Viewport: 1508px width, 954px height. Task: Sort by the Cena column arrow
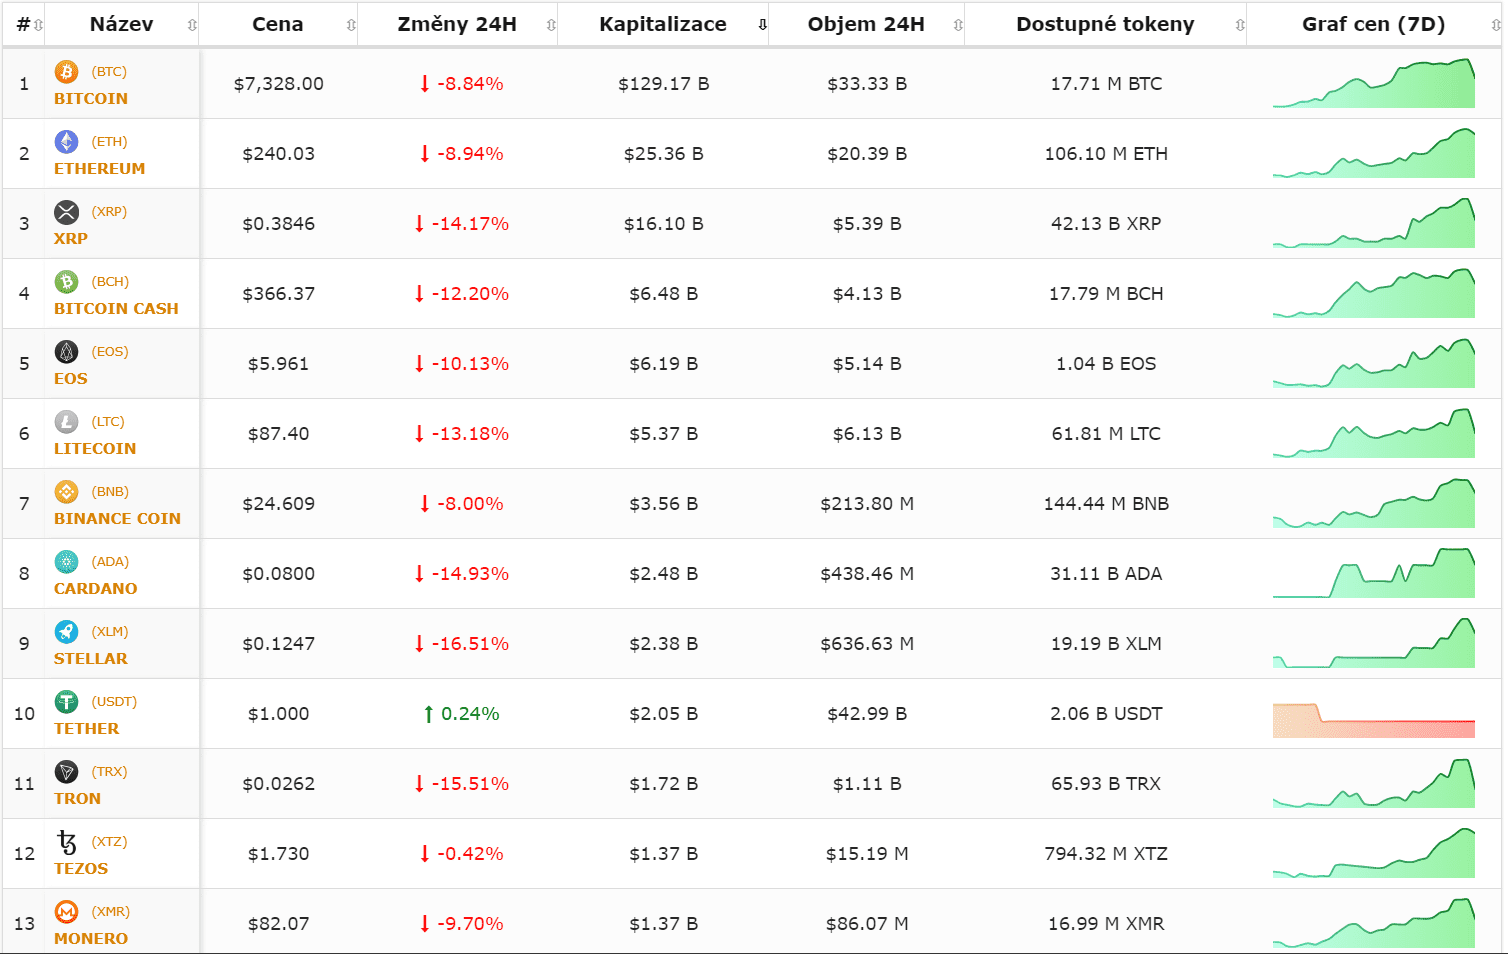351,25
